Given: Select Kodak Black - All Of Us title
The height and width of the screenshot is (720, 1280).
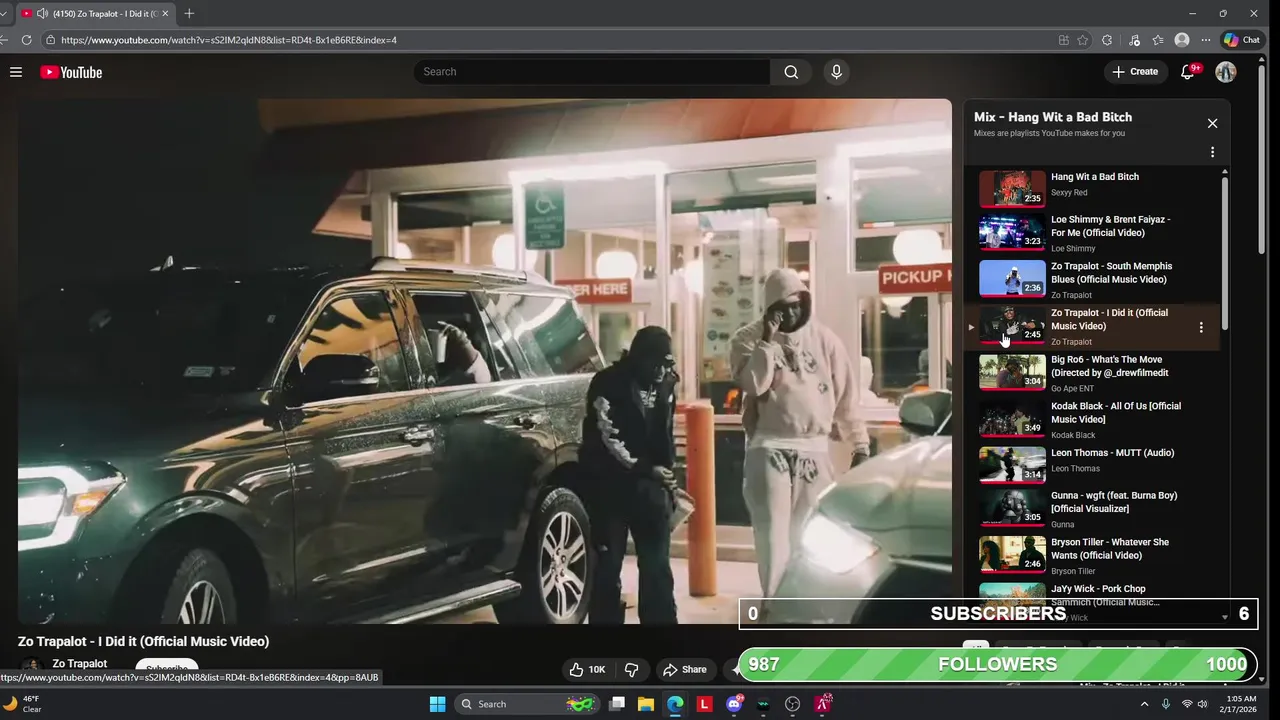Looking at the screenshot, I should coord(1115,413).
